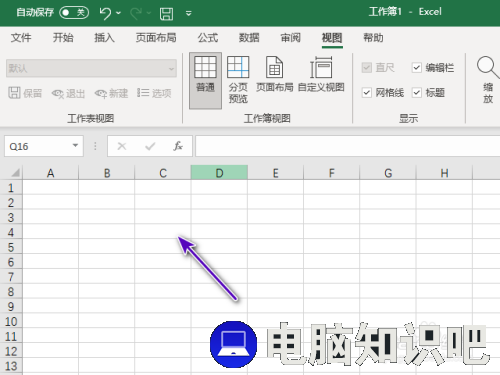Click the 保留 sheet view button
The width and height of the screenshot is (500, 375).
tap(25, 93)
